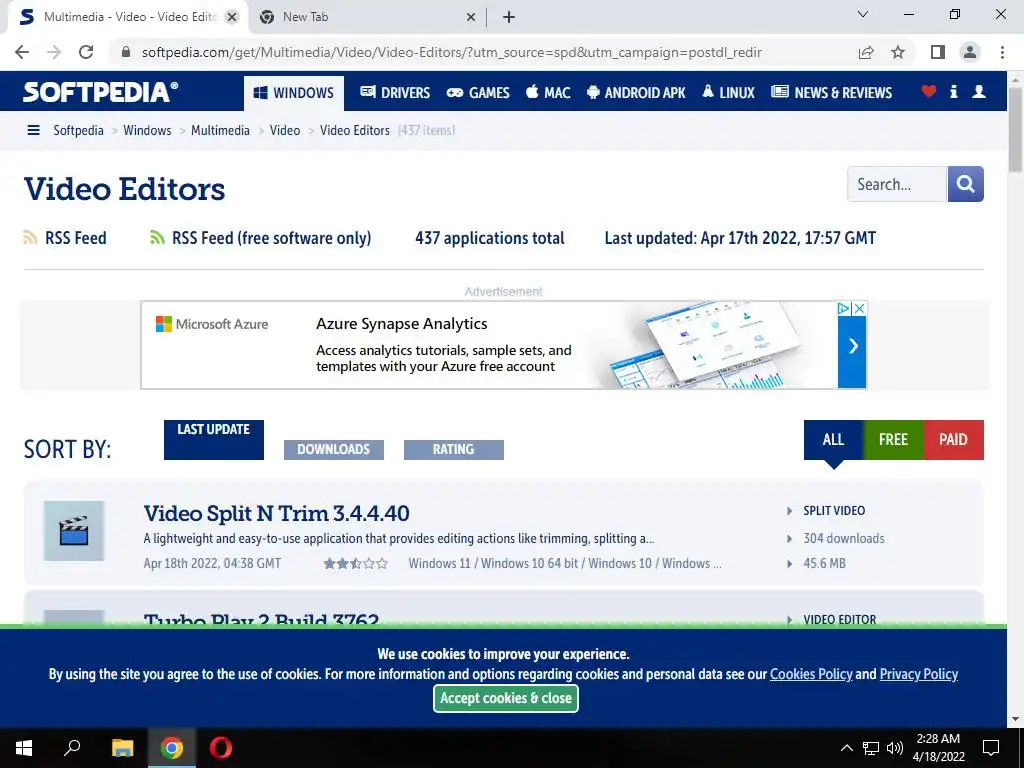1024x768 pixels.
Task: Open the info icon in the Softpedia header
Action: pos(953,91)
